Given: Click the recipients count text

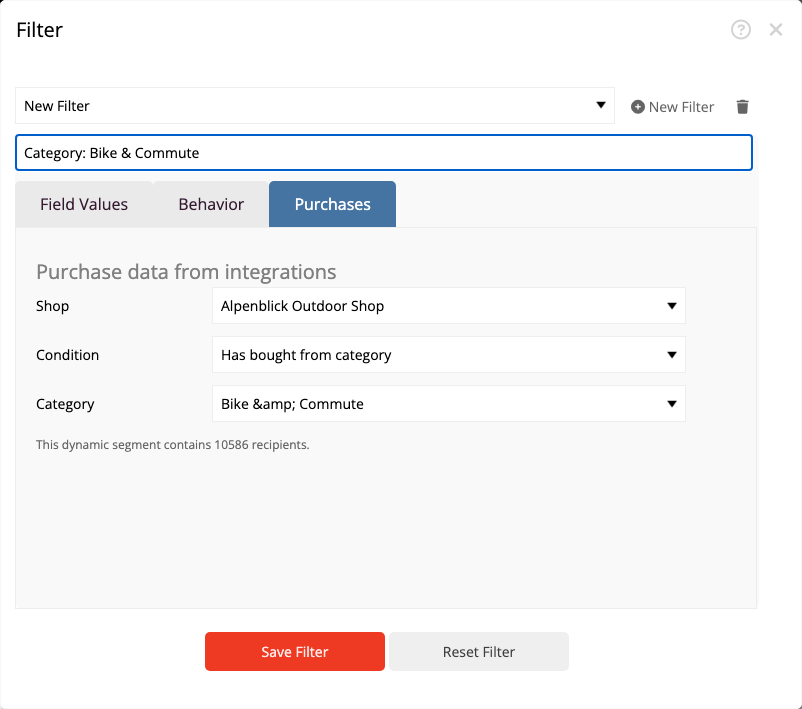Looking at the screenshot, I should click(x=172, y=445).
